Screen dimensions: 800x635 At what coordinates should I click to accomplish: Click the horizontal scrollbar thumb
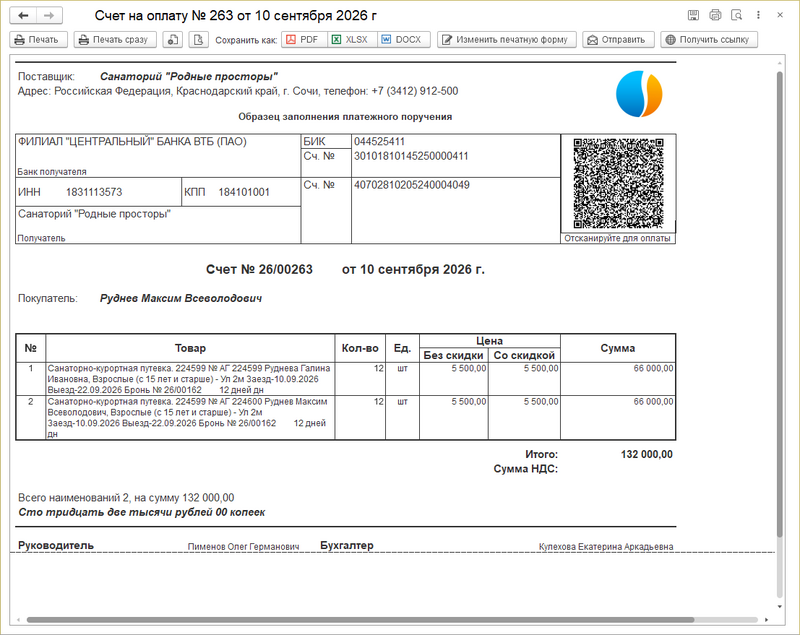pyautogui.click(x=360, y=620)
